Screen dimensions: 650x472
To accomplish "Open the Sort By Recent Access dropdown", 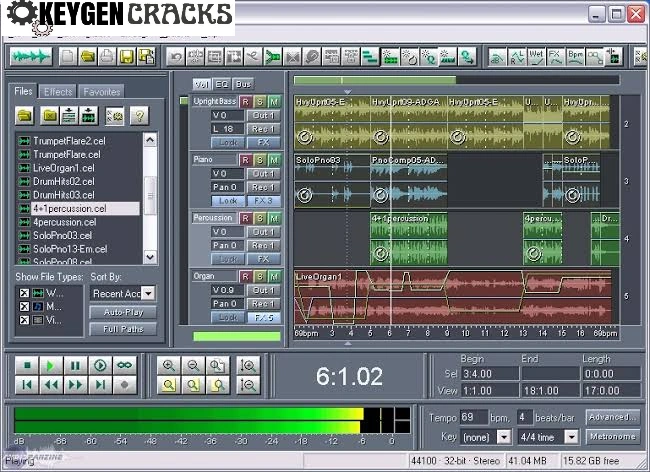I will [148, 293].
